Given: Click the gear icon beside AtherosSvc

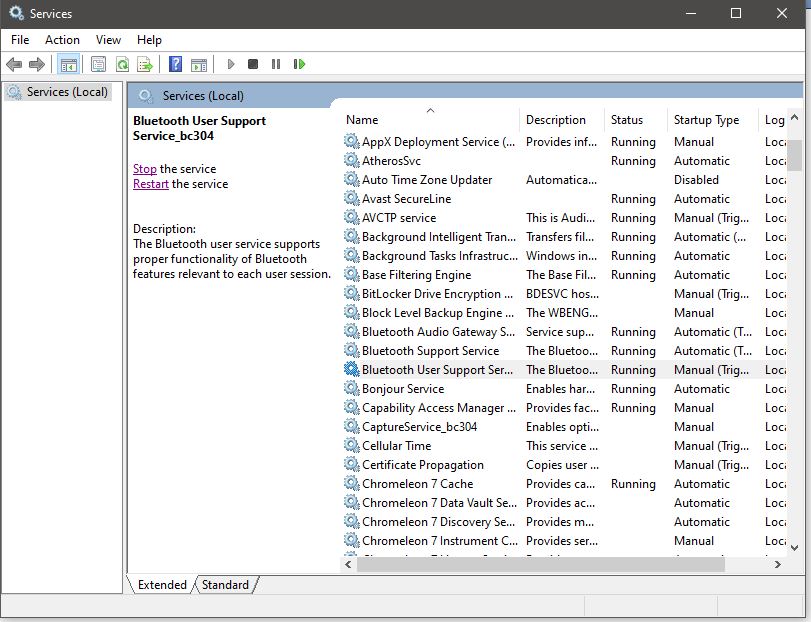Looking at the screenshot, I should pyautogui.click(x=352, y=160).
